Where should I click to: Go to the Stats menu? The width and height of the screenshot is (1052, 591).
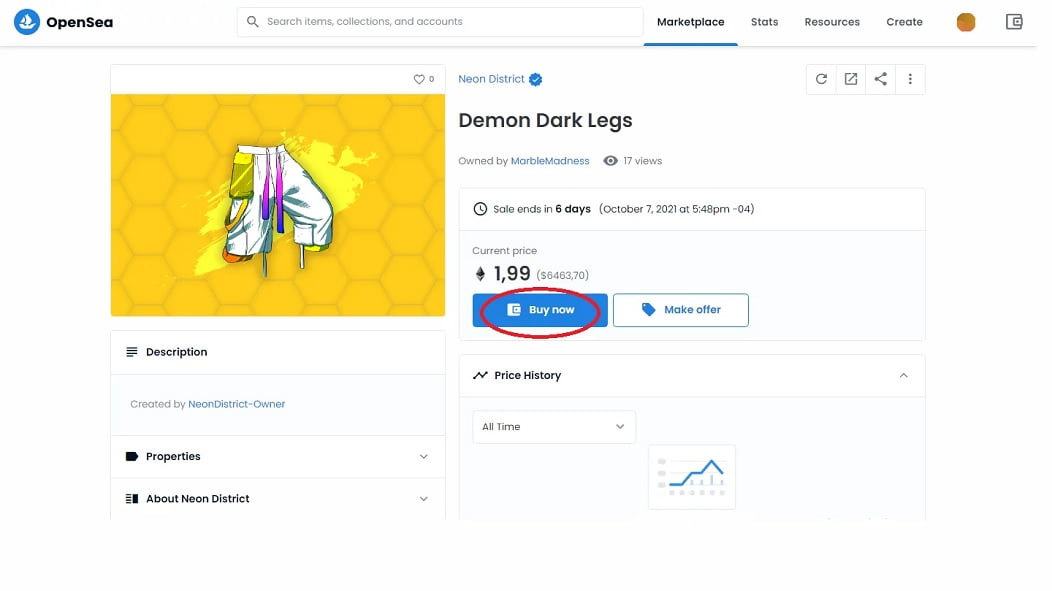coord(764,22)
